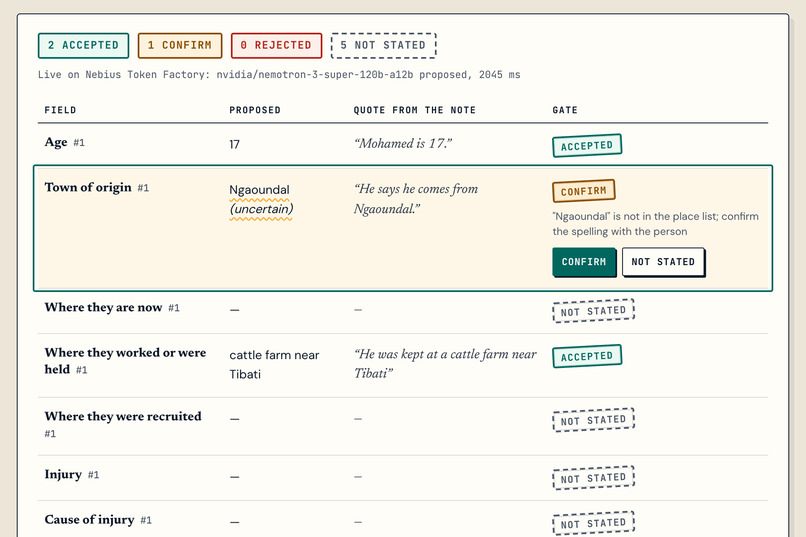Select the Where they are now label
Image resolution: width=806 pixels, height=537 pixels.
(103, 307)
